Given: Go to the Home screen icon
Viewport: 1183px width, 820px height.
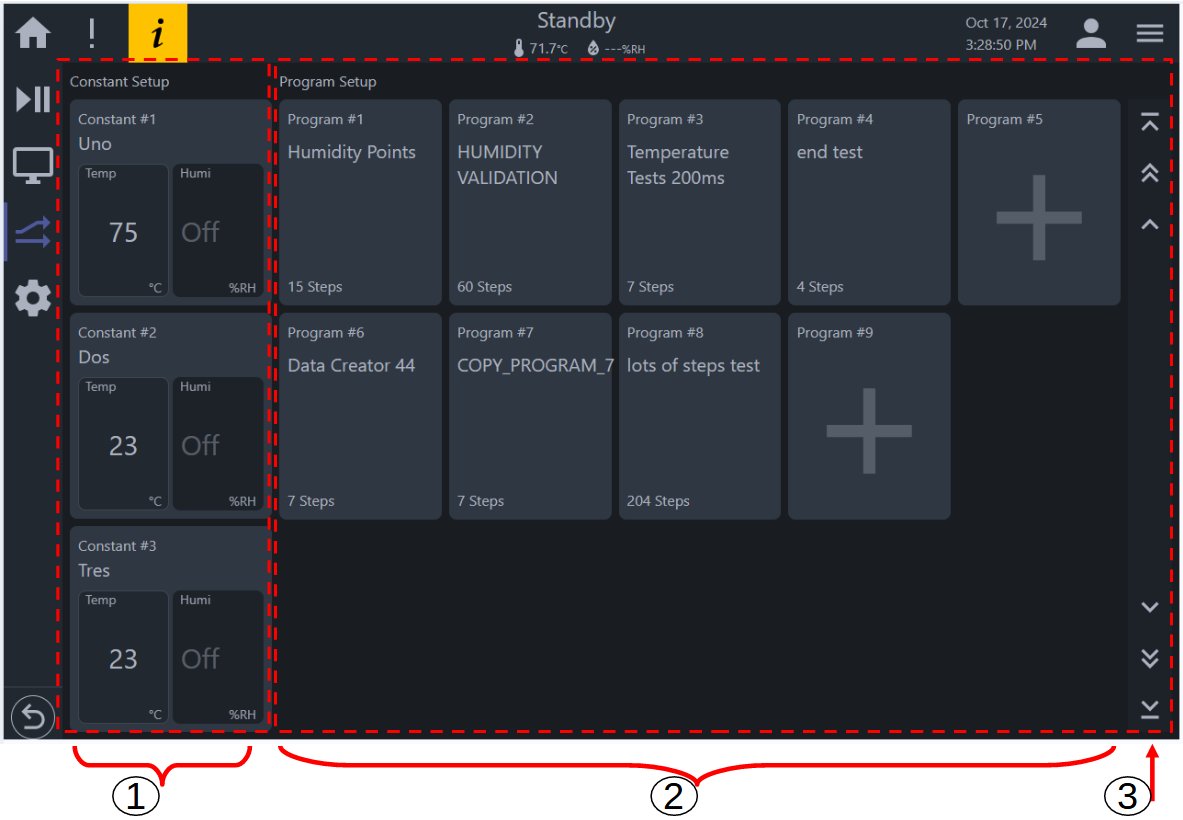Looking at the screenshot, I should point(33,32).
